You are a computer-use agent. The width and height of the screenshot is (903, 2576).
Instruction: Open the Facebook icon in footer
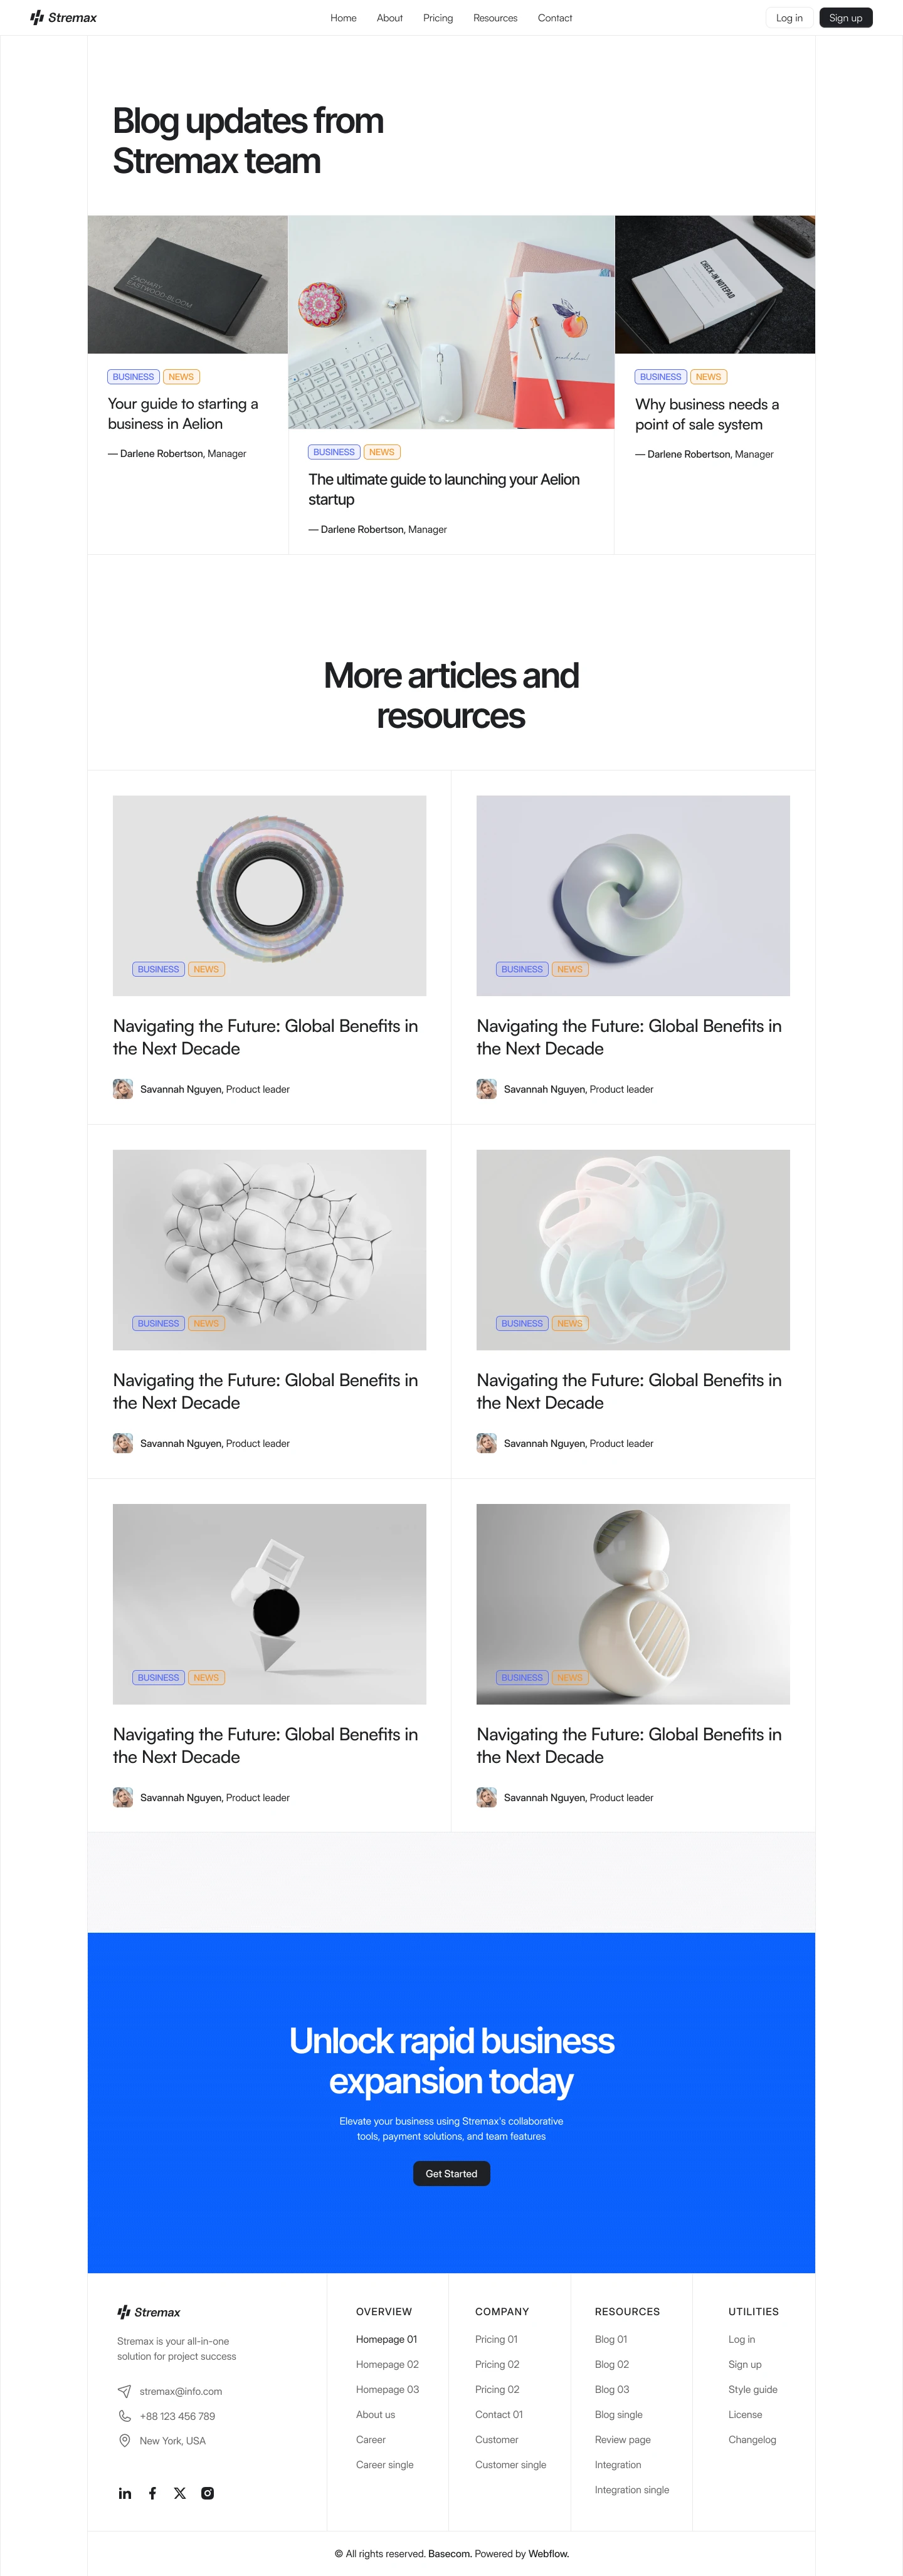pos(152,2493)
